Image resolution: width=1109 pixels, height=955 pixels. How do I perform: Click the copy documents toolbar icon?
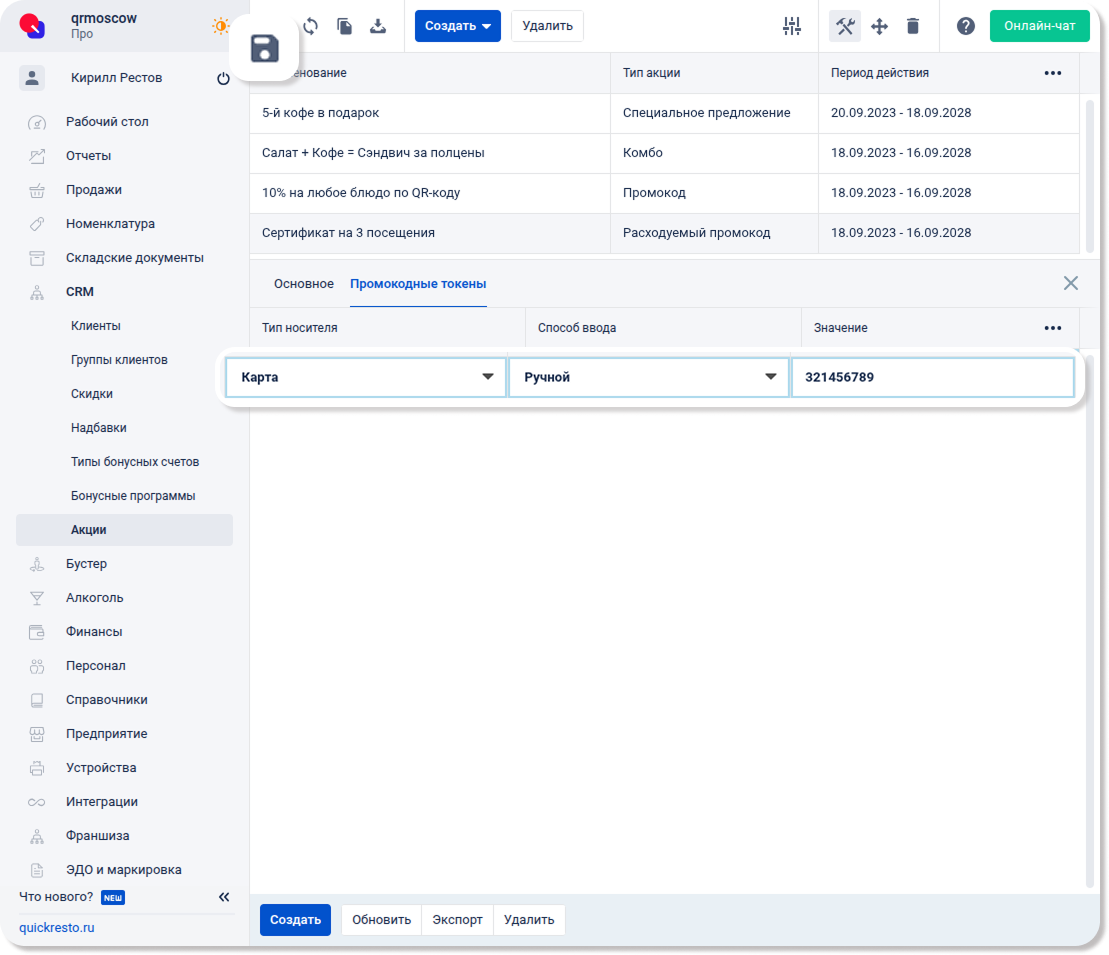[344, 26]
